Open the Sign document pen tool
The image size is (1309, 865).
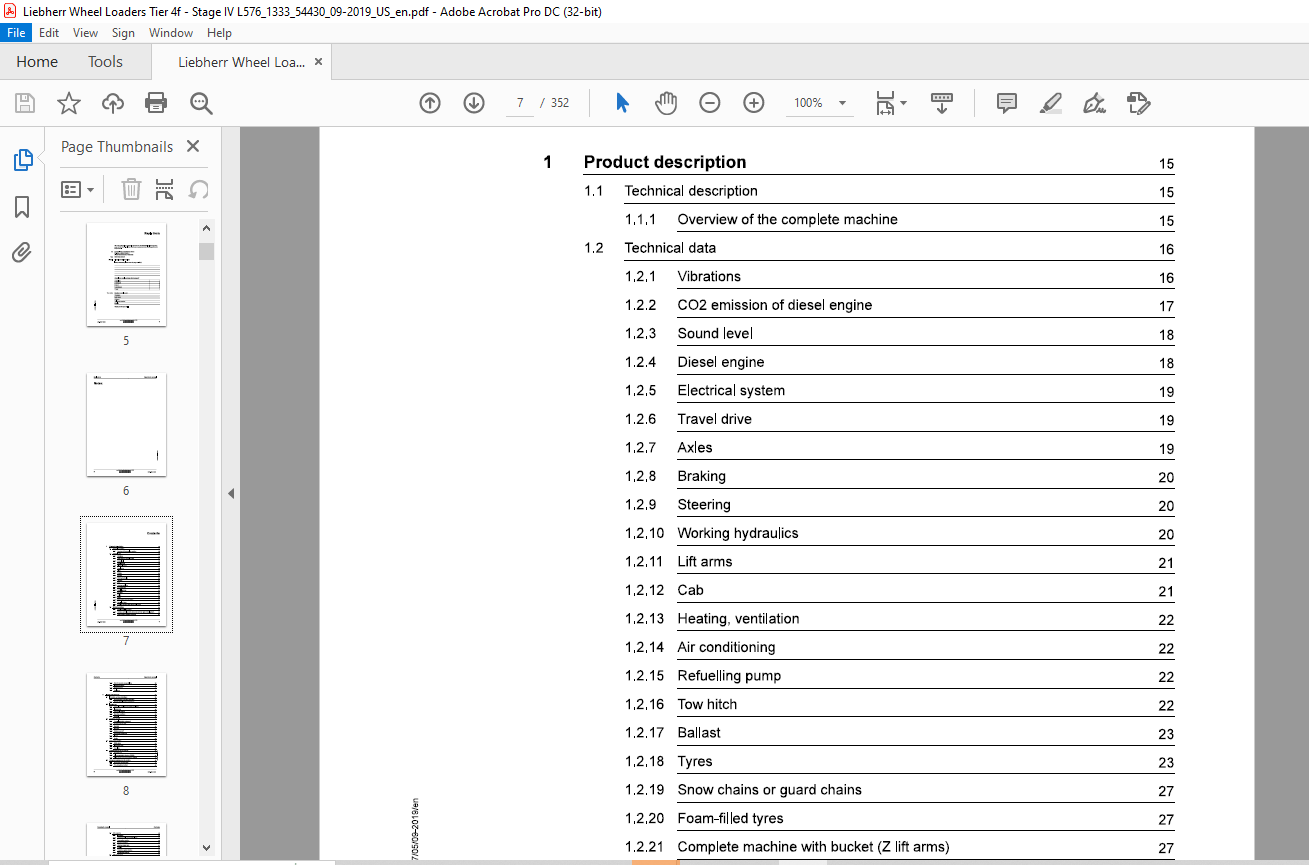[1095, 103]
